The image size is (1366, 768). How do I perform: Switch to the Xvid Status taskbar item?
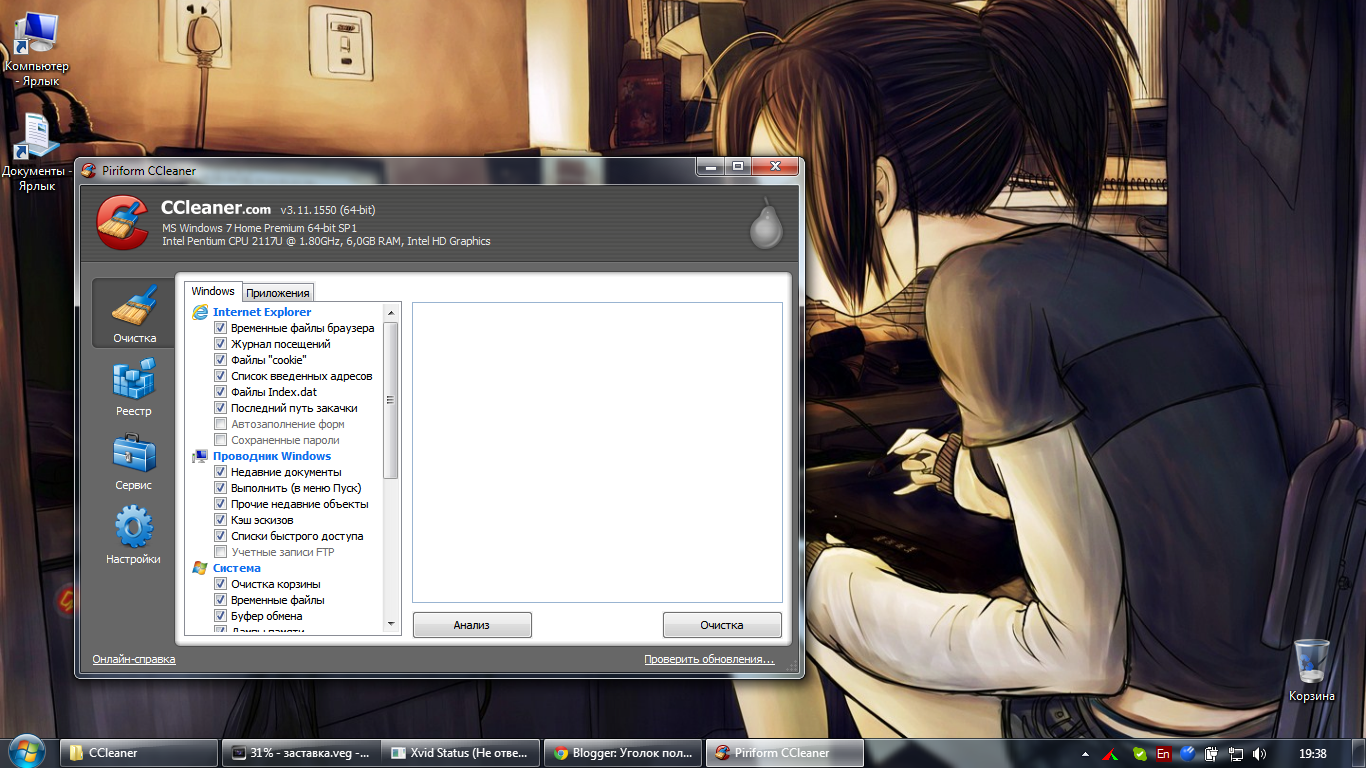[462, 753]
